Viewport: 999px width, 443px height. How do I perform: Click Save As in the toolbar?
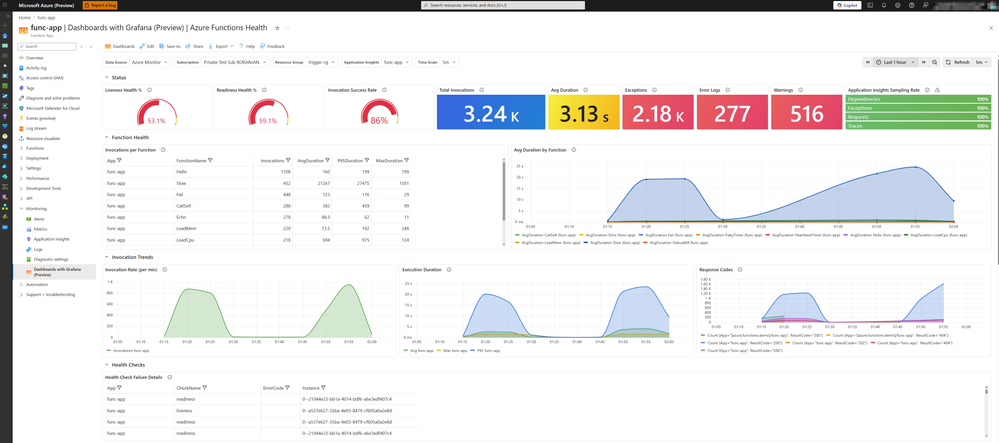[x=170, y=47]
